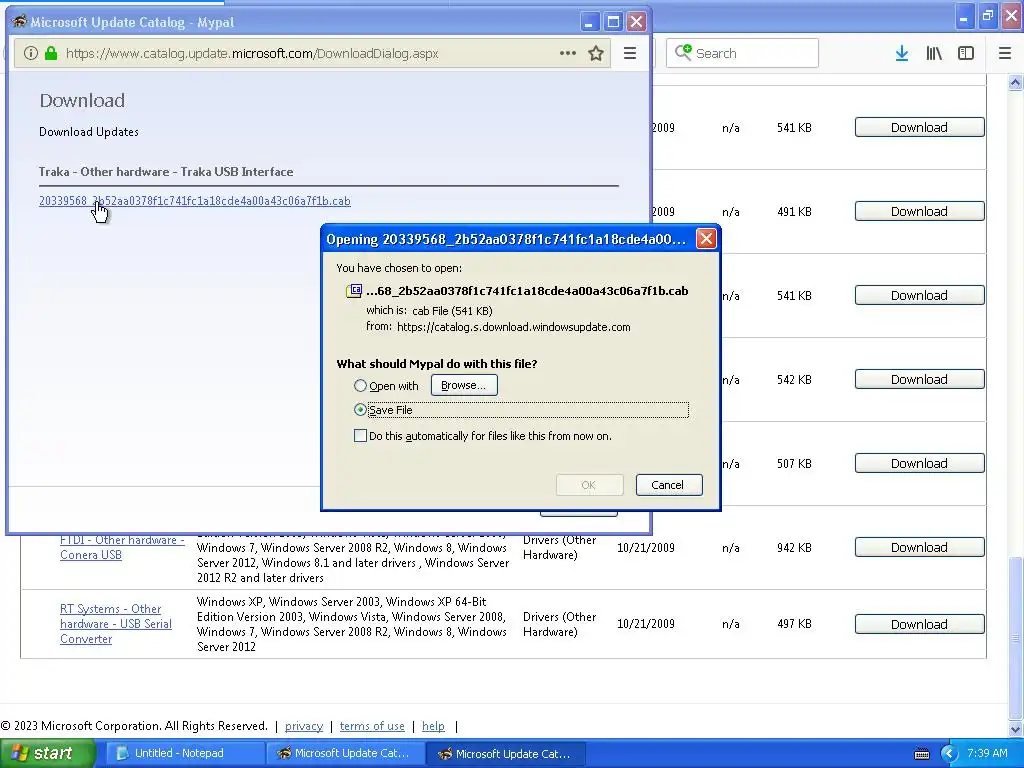The height and width of the screenshot is (768, 1024).
Task: Open the popup window hamburger menu
Action: point(630,54)
